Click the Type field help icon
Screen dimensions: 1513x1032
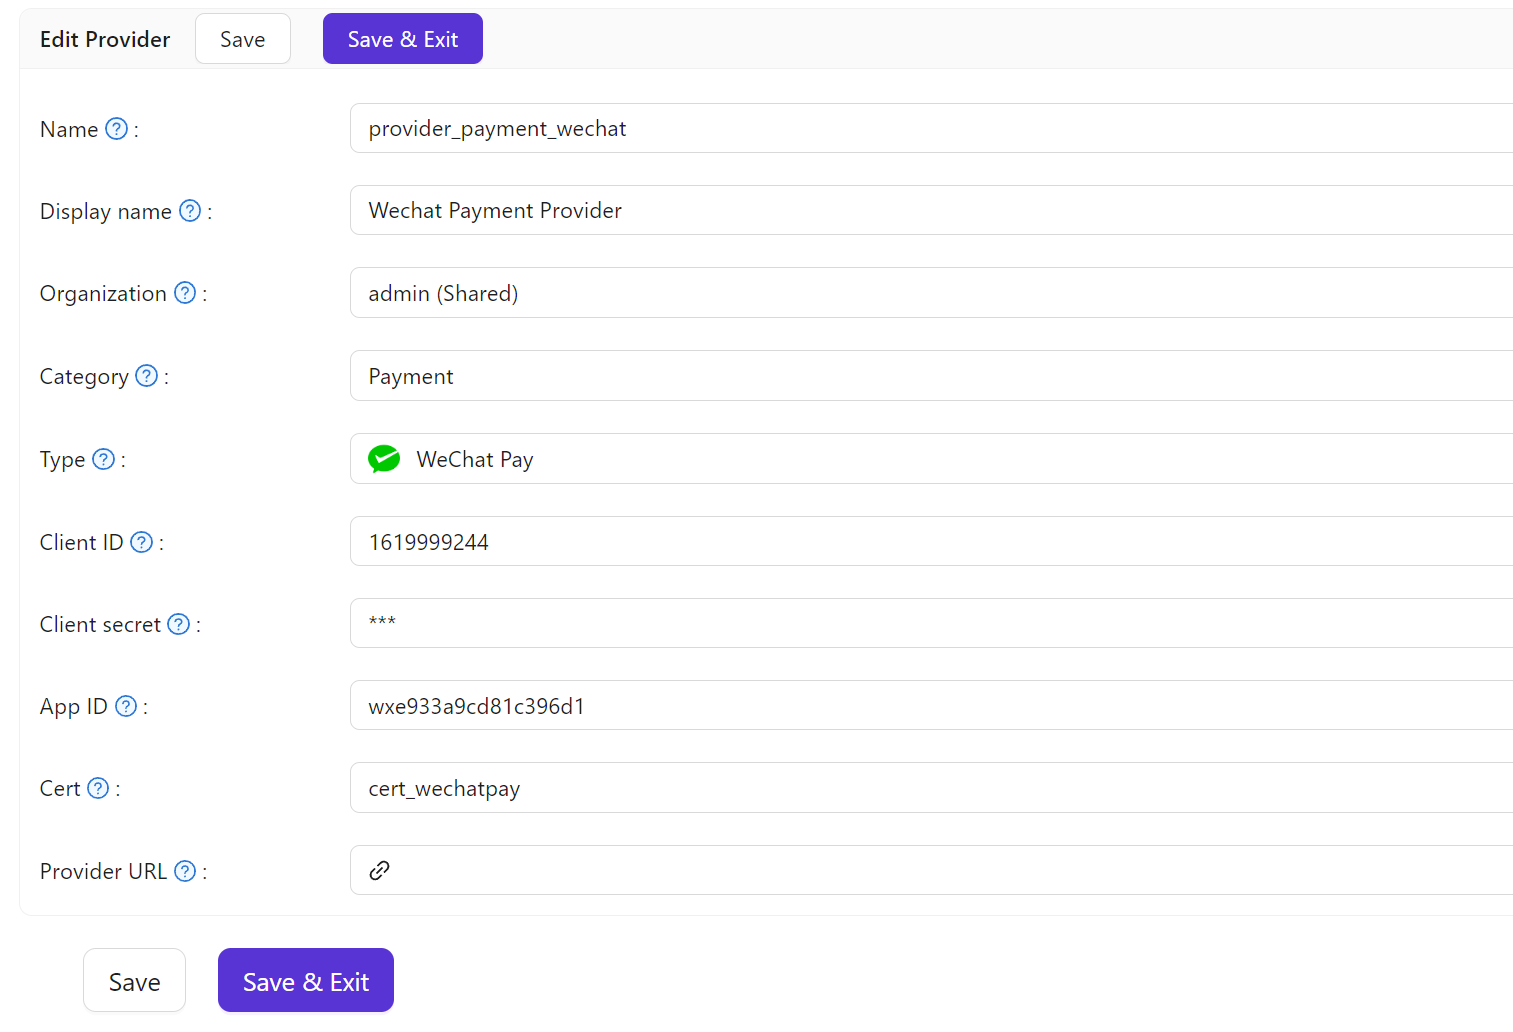(x=103, y=458)
